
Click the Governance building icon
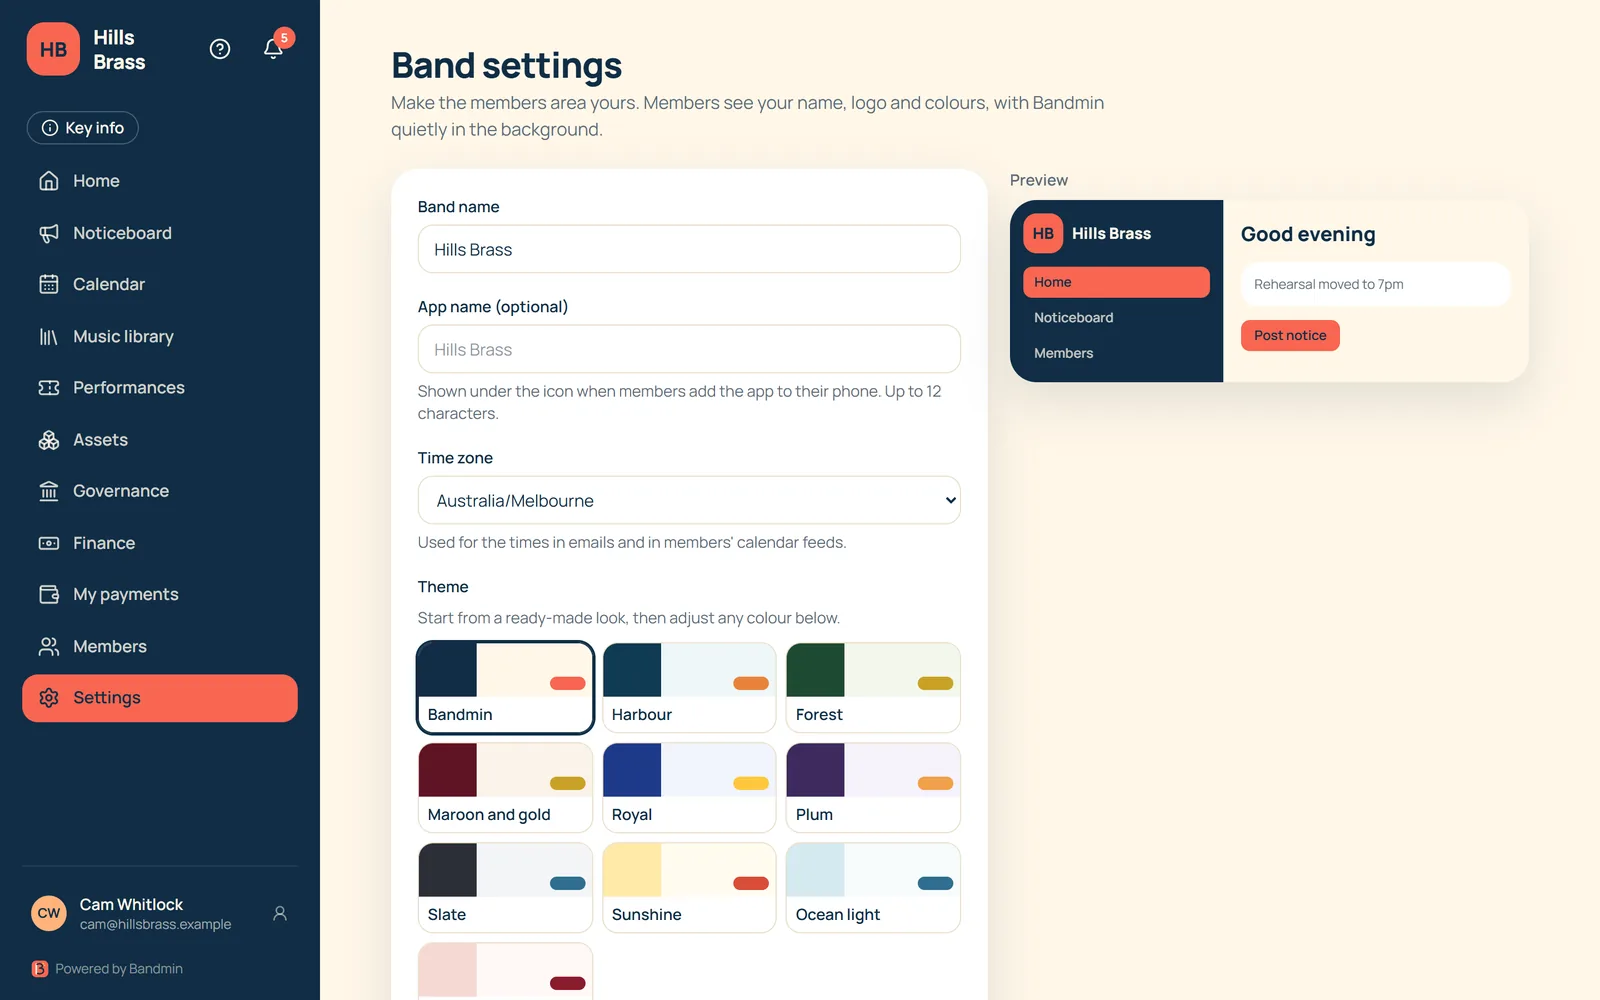(x=49, y=491)
